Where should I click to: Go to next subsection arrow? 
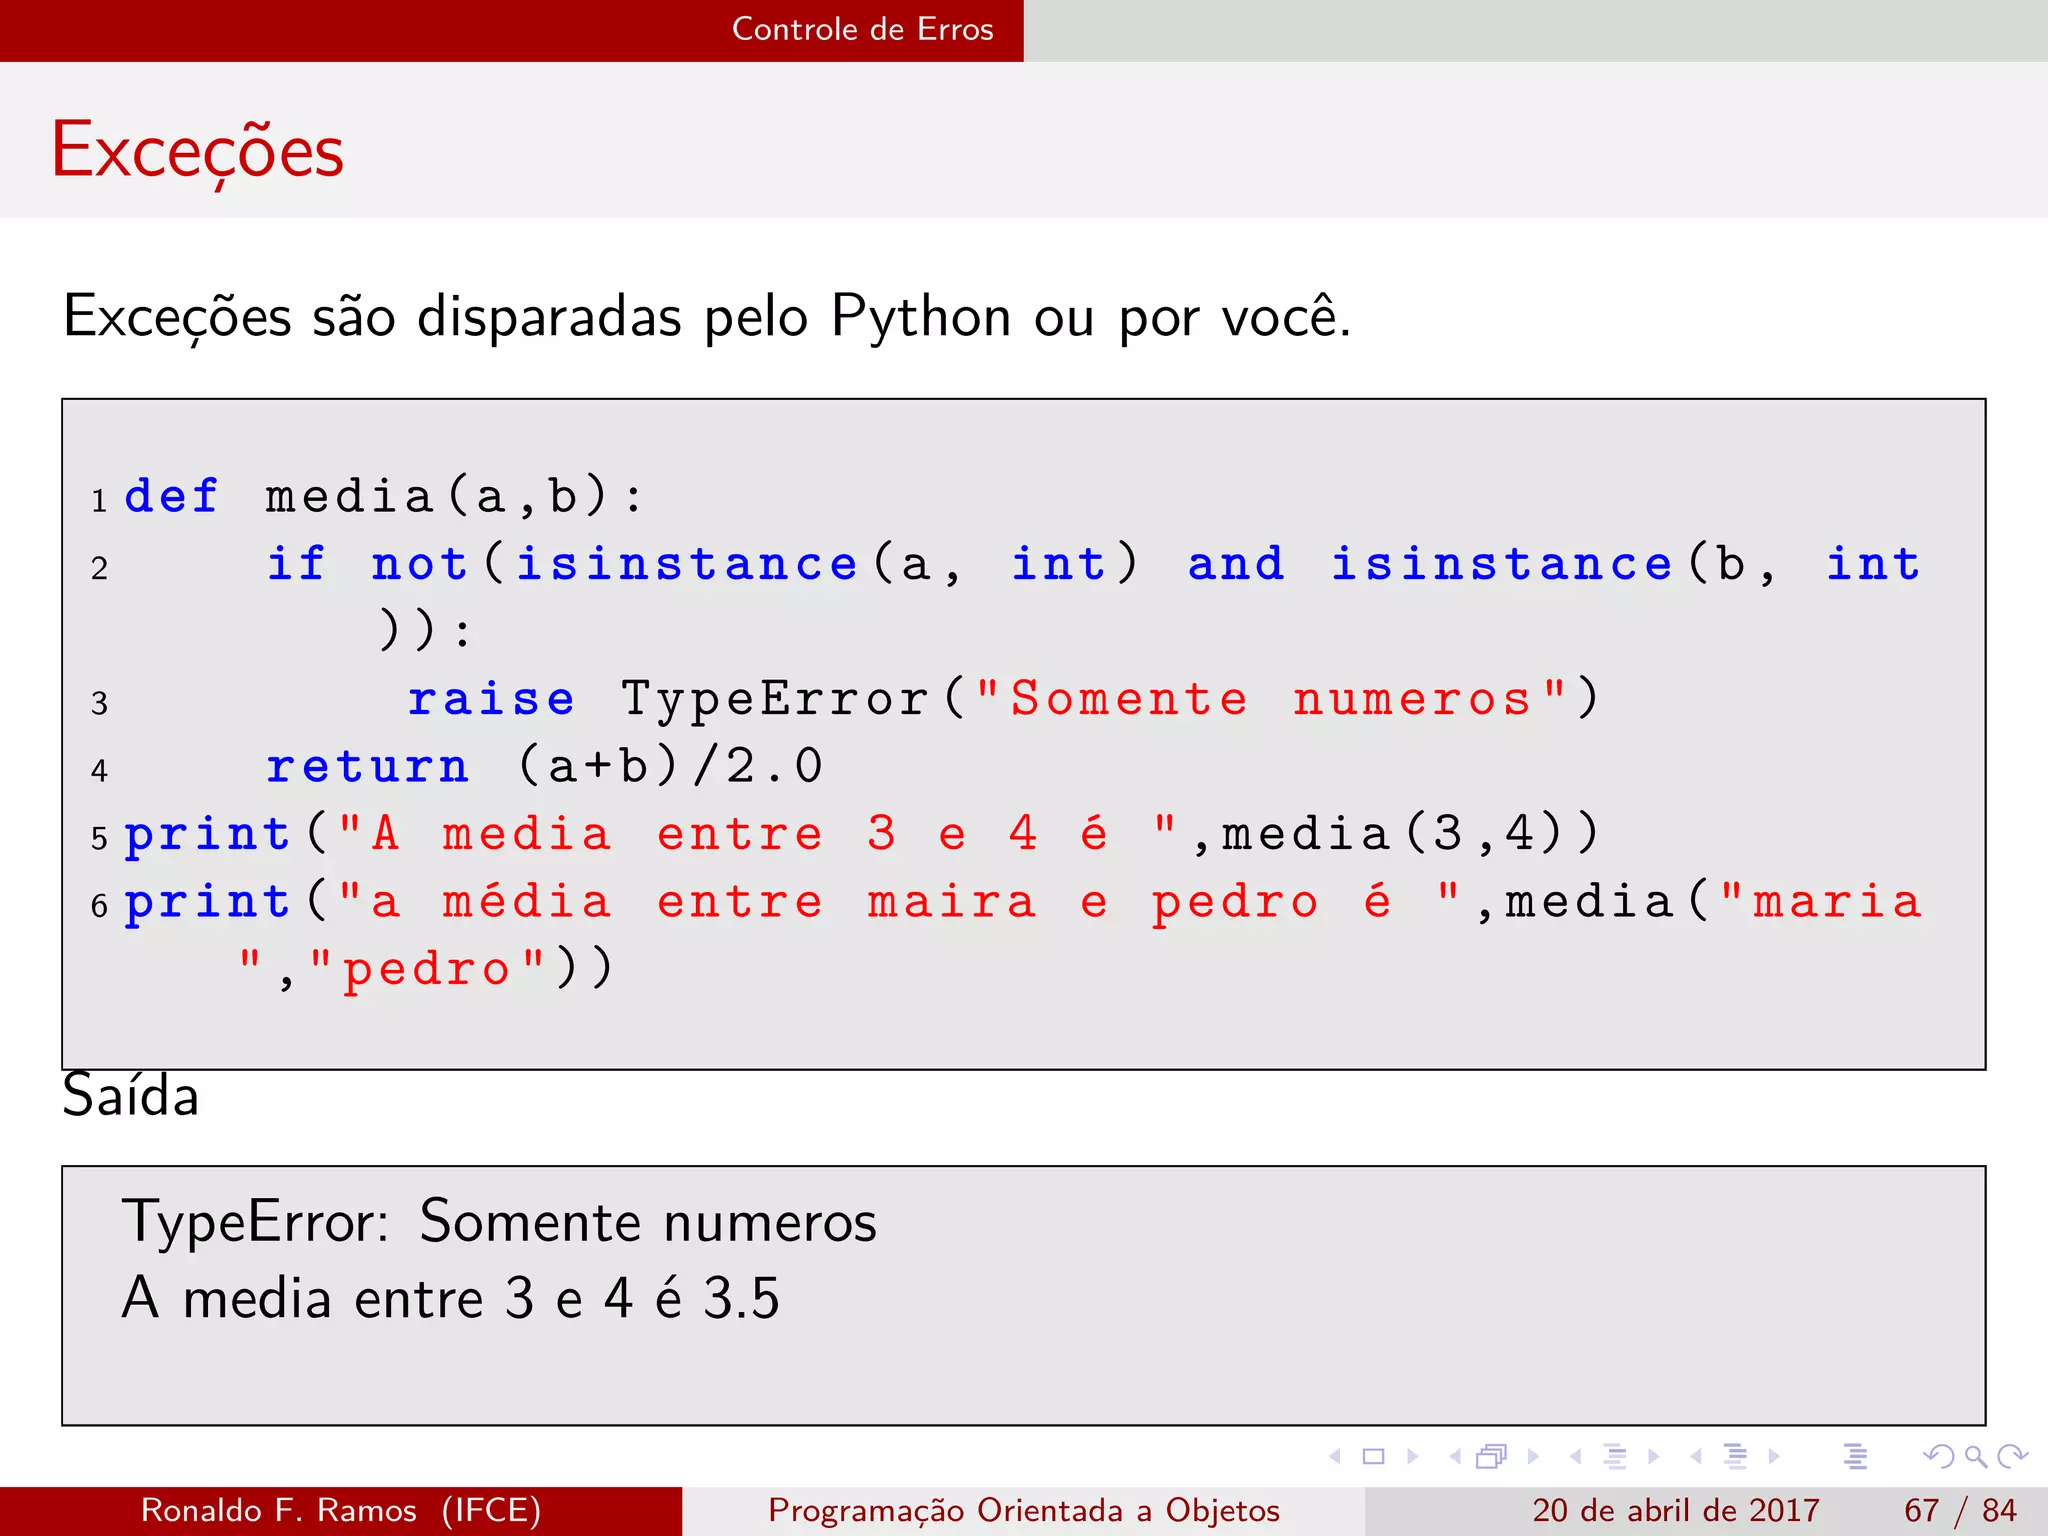coord(1653,1456)
